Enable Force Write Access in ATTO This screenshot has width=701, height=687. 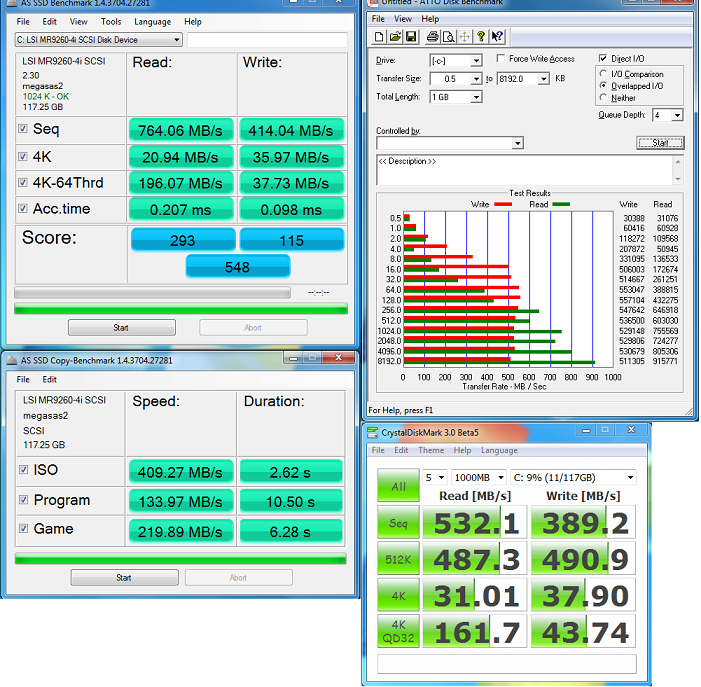pyautogui.click(x=501, y=59)
